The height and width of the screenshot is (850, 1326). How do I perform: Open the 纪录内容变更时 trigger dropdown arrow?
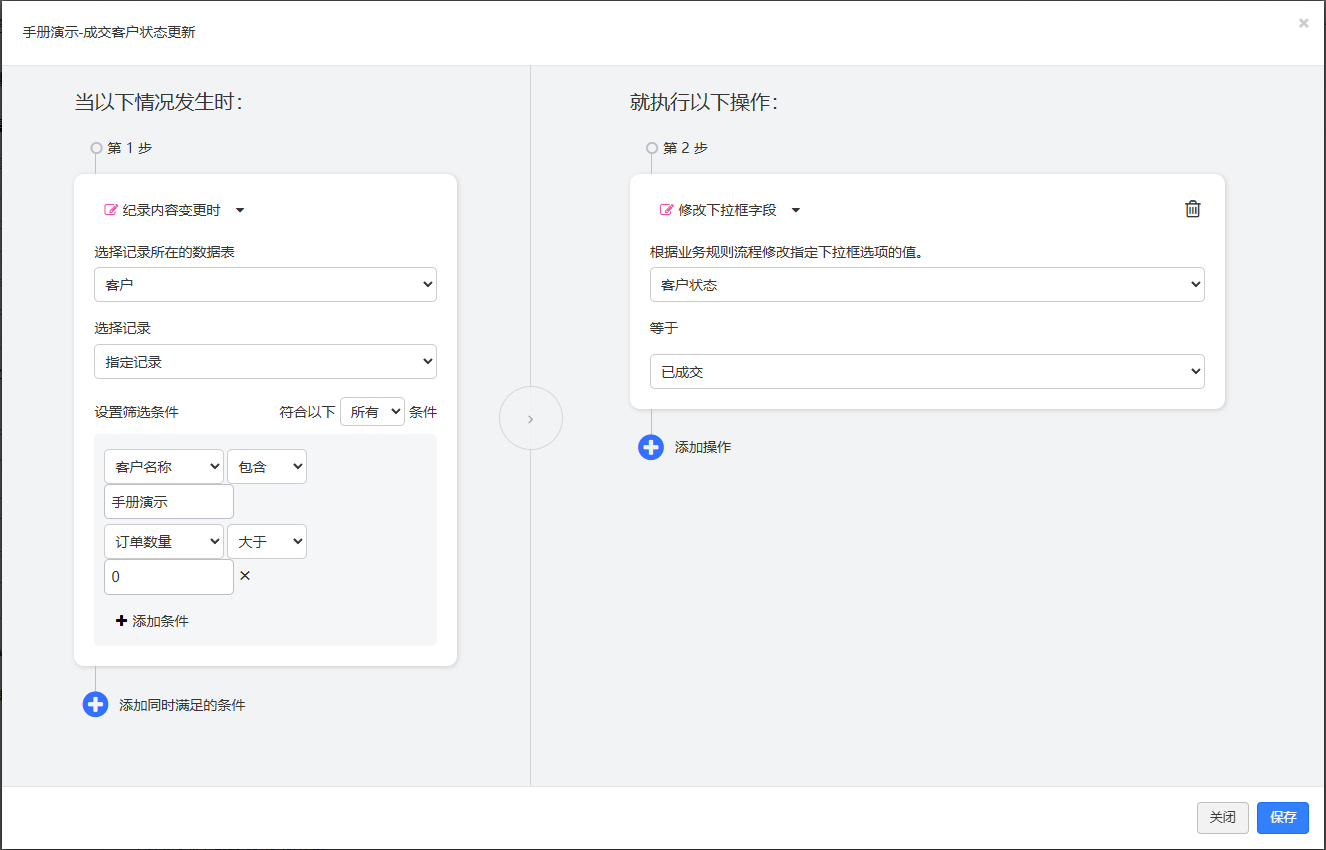240,210
